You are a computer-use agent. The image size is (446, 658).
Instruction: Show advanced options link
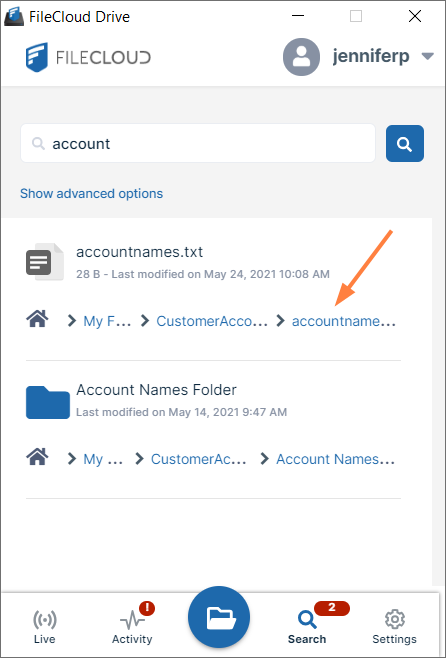pos(91,193)
